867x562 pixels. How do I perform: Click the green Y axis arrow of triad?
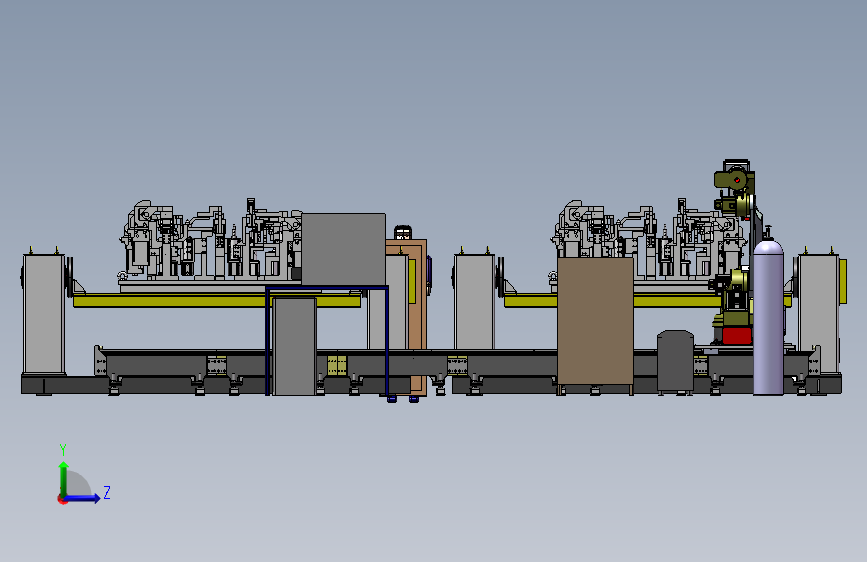64,479
